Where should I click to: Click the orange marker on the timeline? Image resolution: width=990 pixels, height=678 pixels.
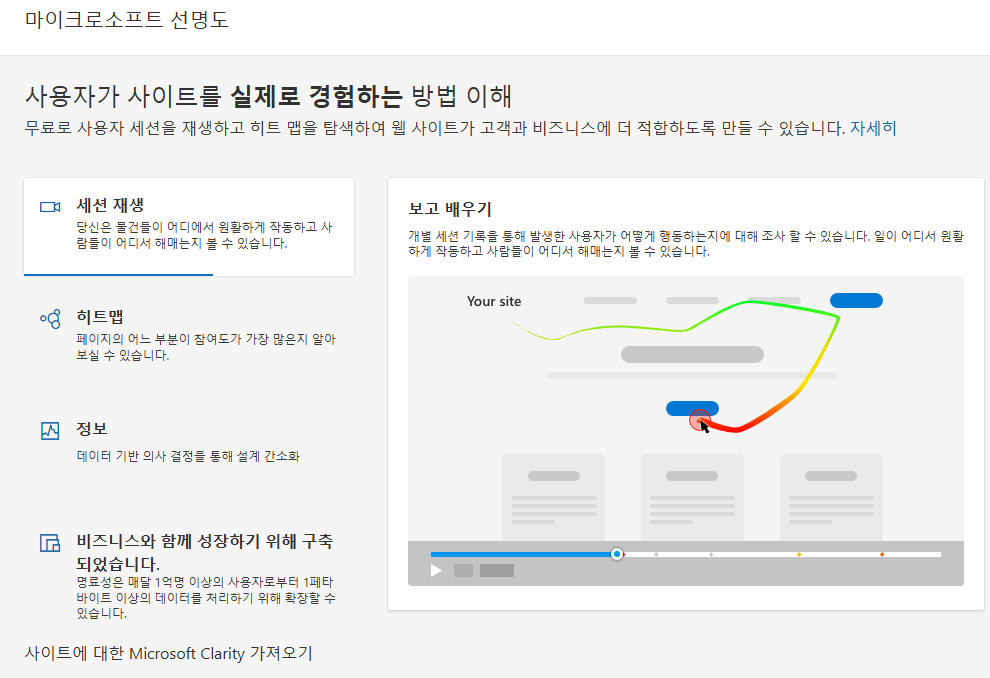[799, 554]
